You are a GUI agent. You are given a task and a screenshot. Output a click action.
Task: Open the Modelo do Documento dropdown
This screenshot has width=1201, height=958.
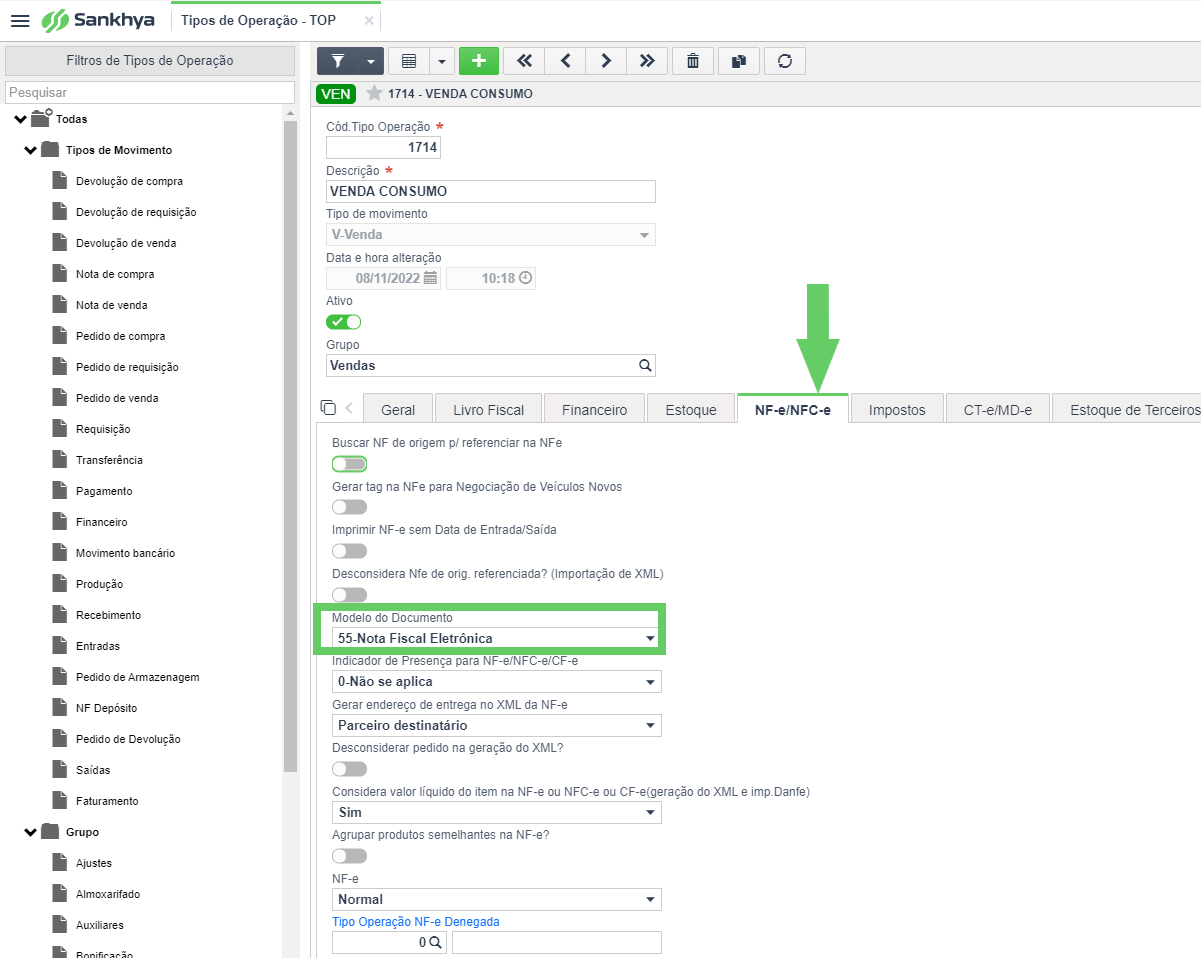pos(497,638)
